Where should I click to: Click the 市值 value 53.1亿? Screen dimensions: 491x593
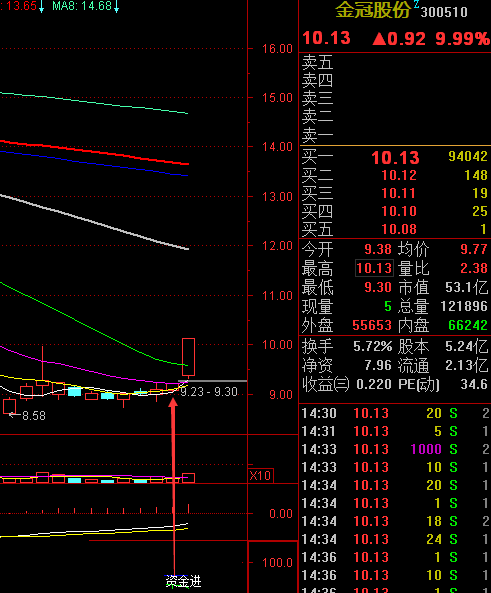point(467,287)
